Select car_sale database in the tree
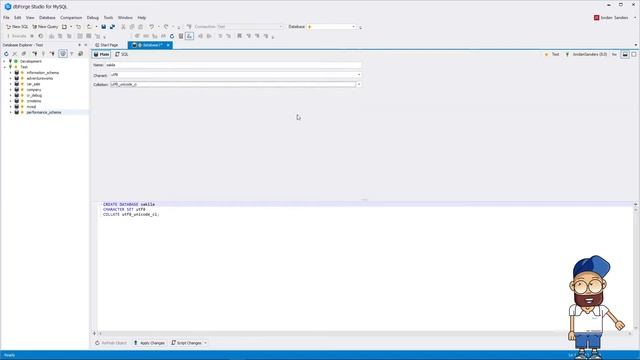 click(x=33, y=84)
